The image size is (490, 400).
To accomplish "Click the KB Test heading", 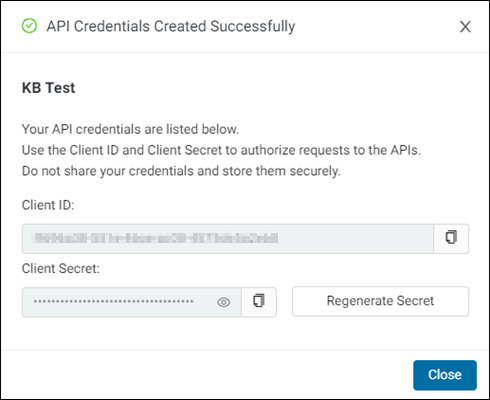I will tap(48, 88).
